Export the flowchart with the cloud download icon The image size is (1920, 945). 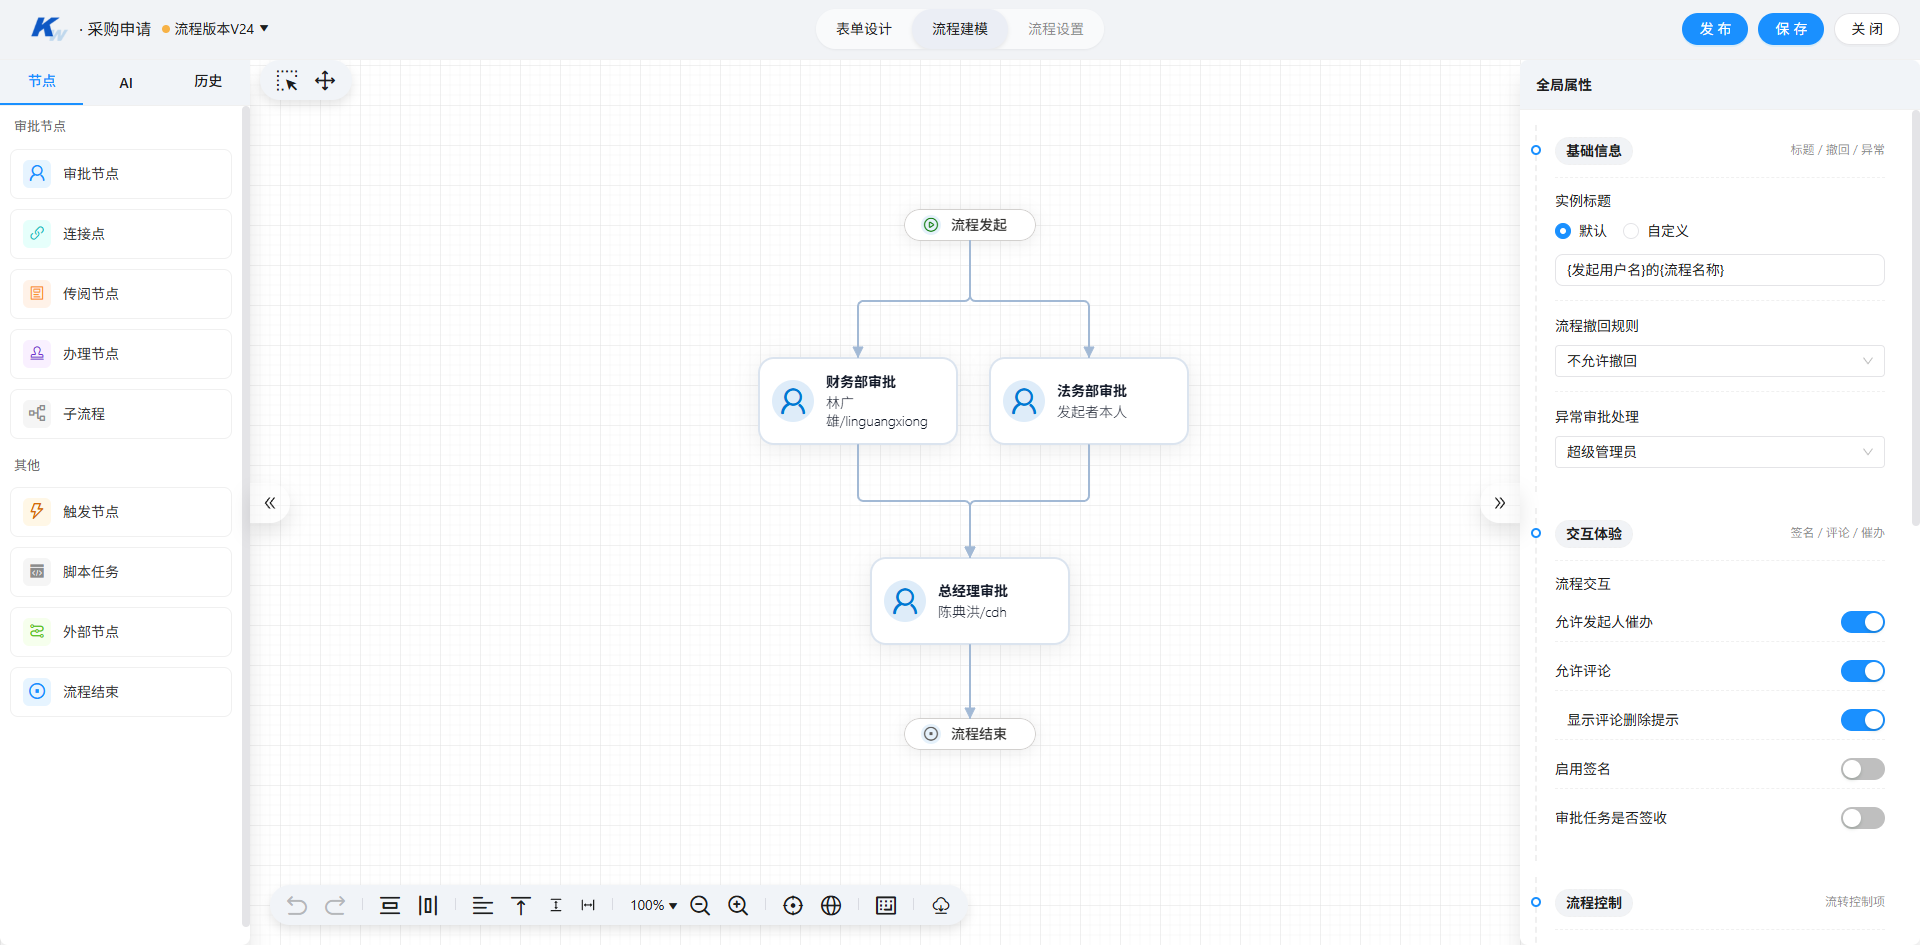point(941,906)
